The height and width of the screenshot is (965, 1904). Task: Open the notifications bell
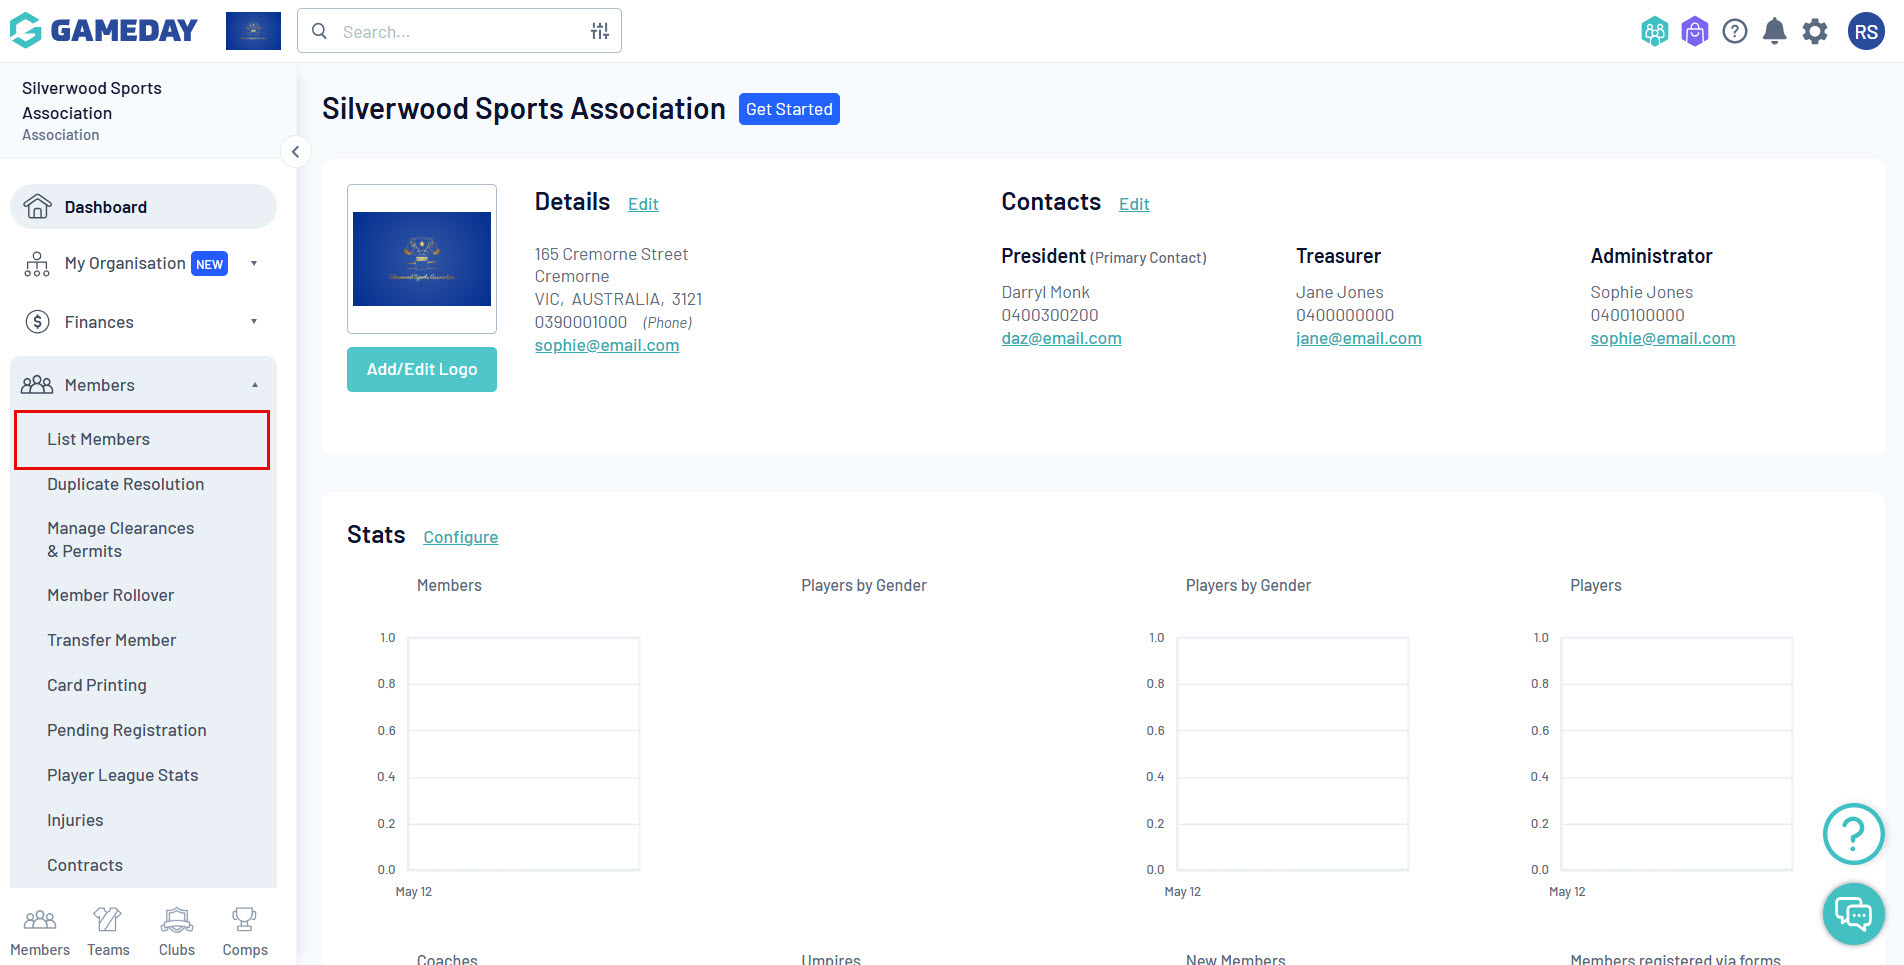[x=1775, y=32]
